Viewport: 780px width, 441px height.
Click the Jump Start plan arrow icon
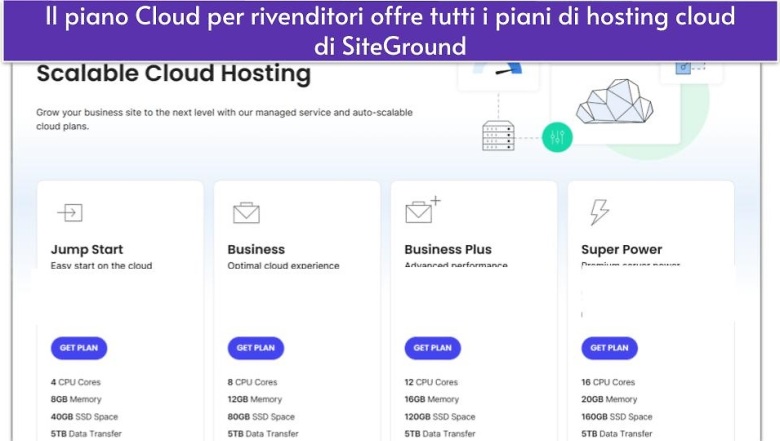coord(70,213)
